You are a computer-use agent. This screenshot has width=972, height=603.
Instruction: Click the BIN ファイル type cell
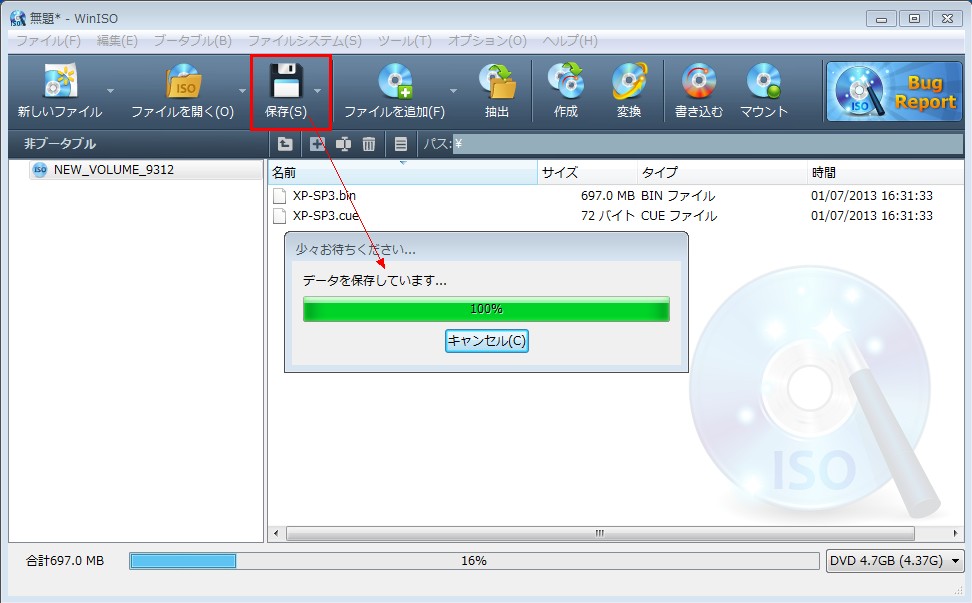tap(678, 196)
